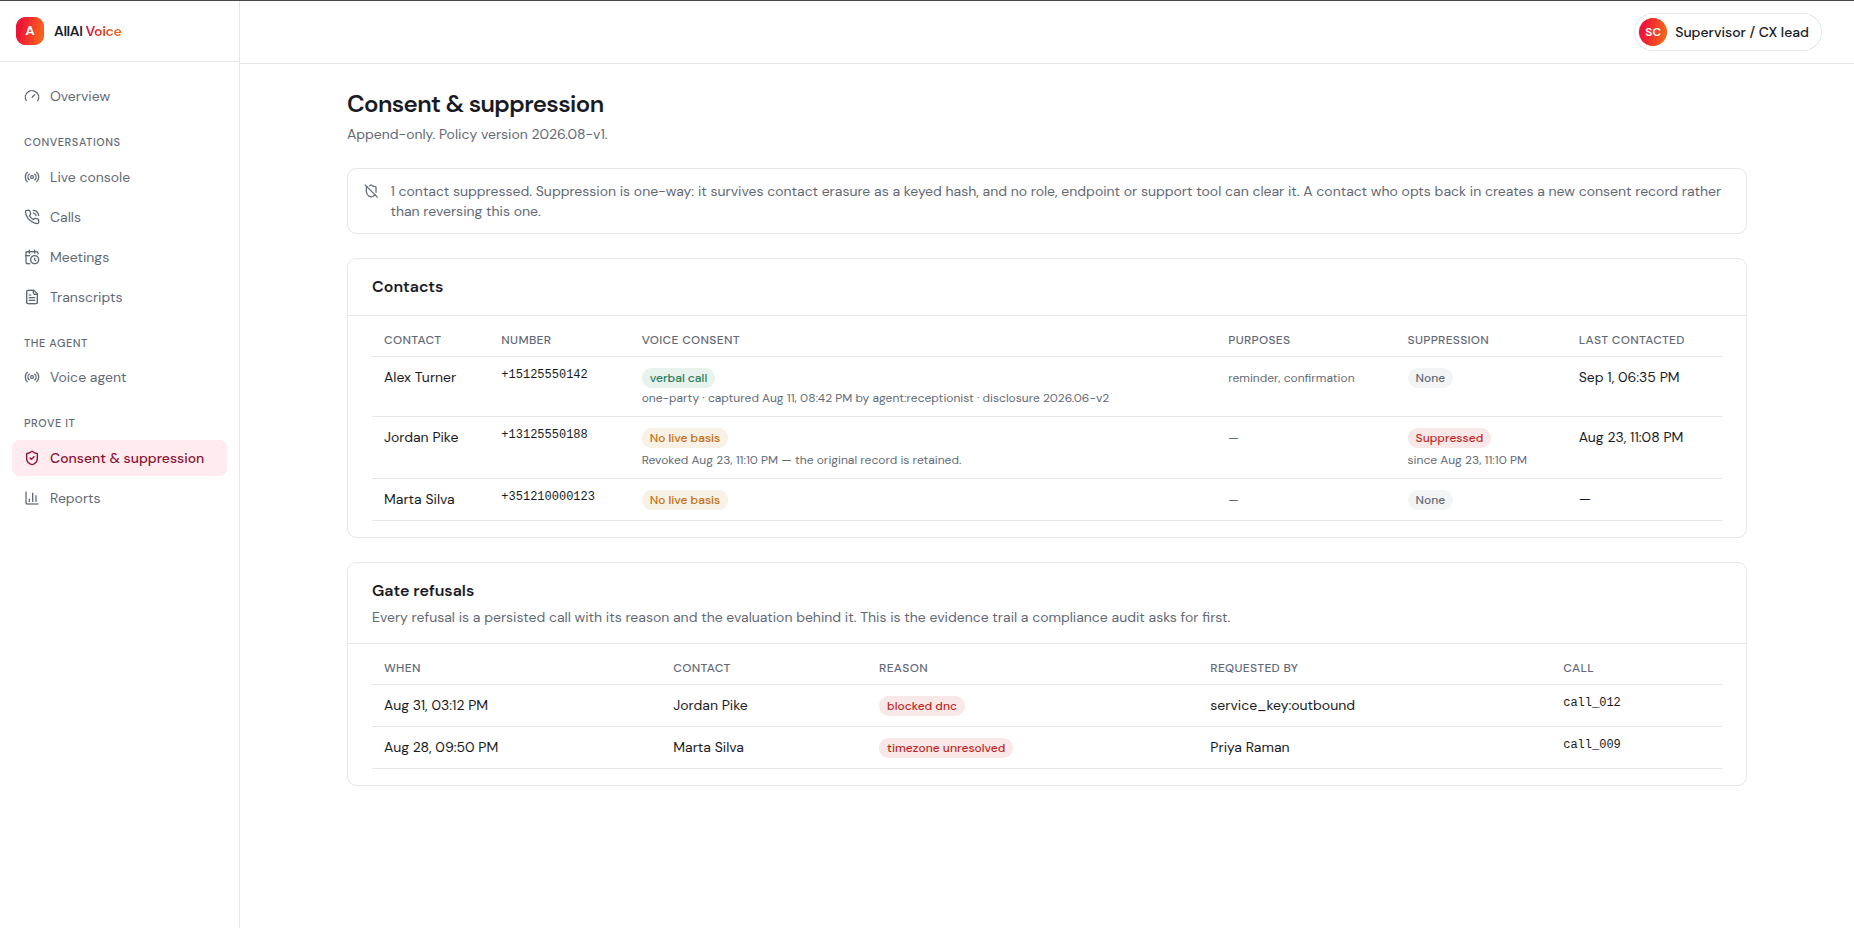1854x928 pixels.
Task: Click the Transcripts document icon
Action: click(32, 297)
